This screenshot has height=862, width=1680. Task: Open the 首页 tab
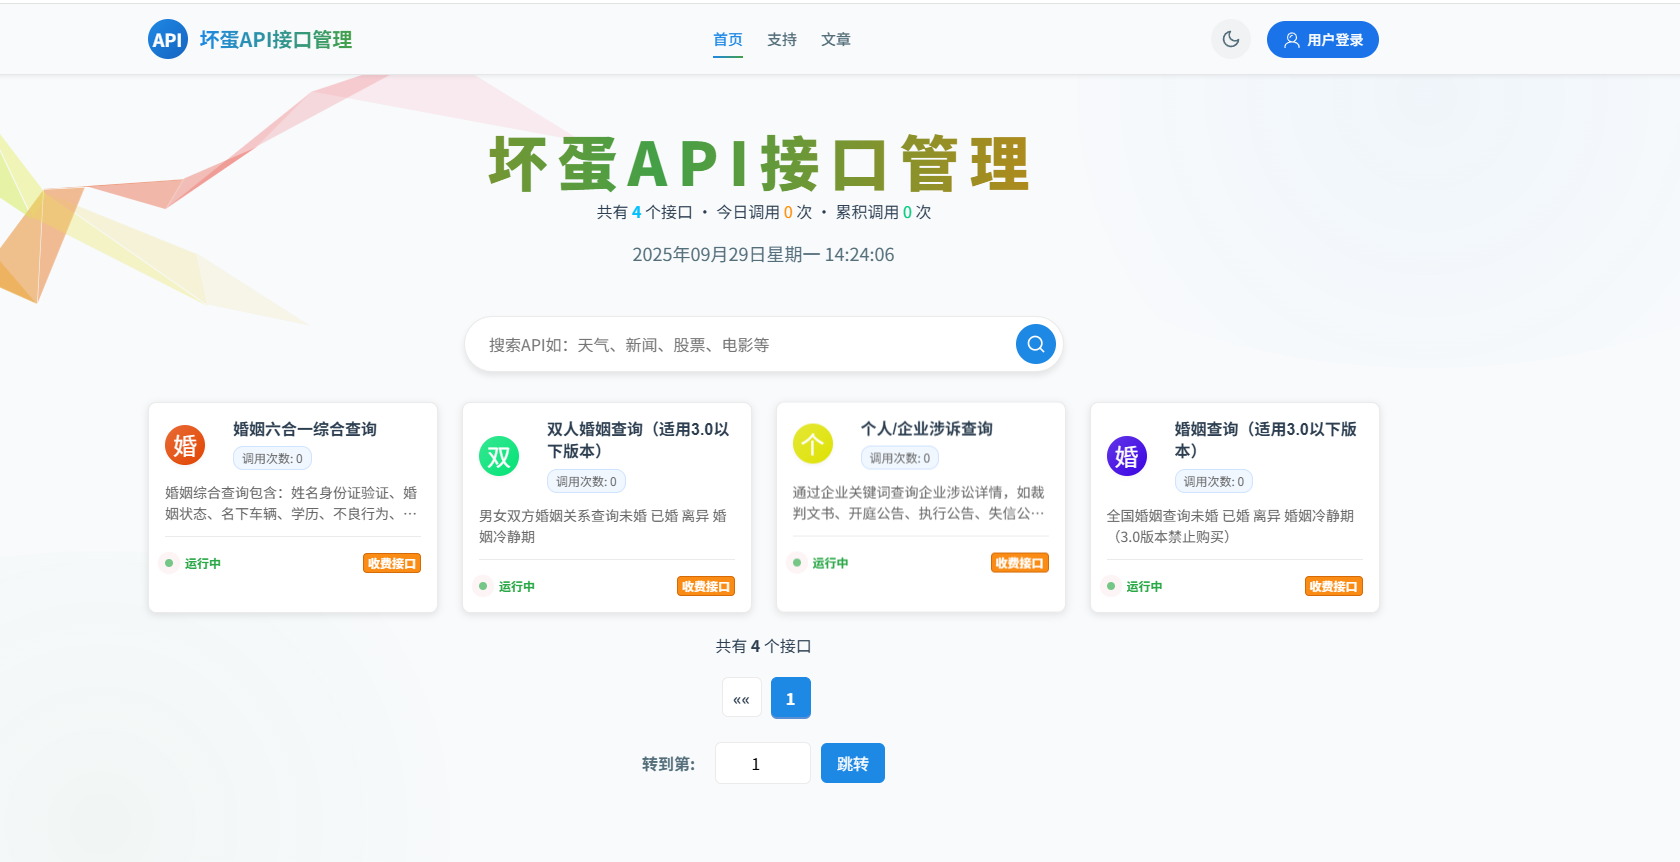click(727, 40)
